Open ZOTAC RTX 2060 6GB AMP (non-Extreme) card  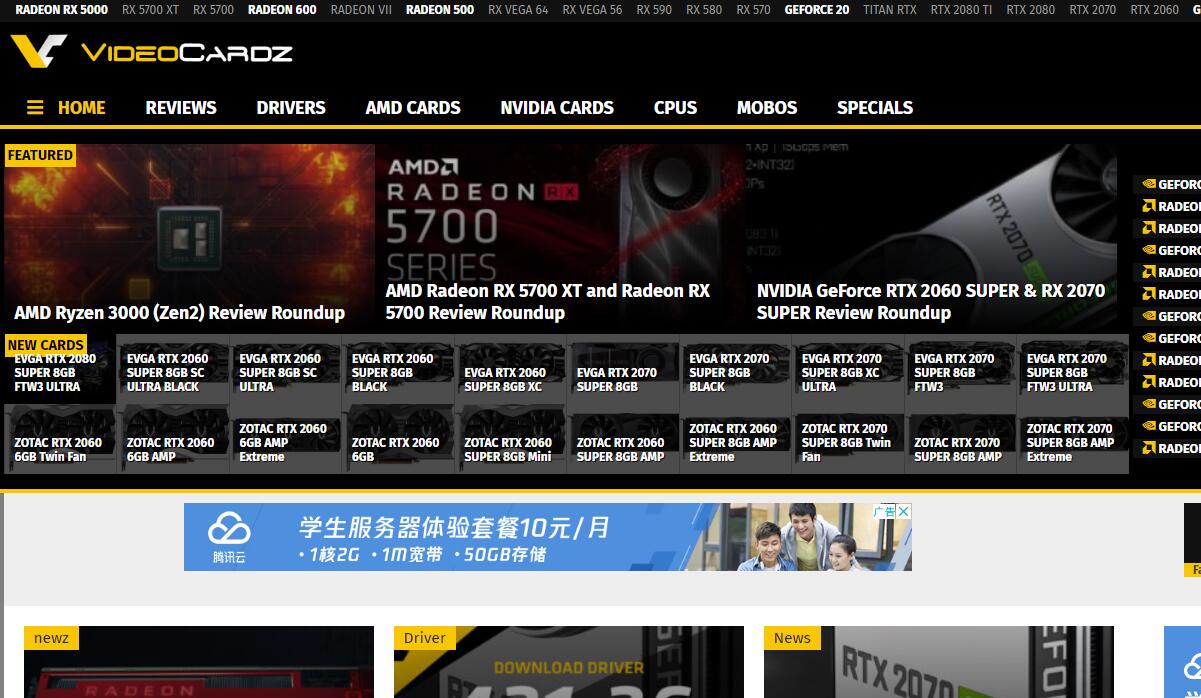(173, 439)
